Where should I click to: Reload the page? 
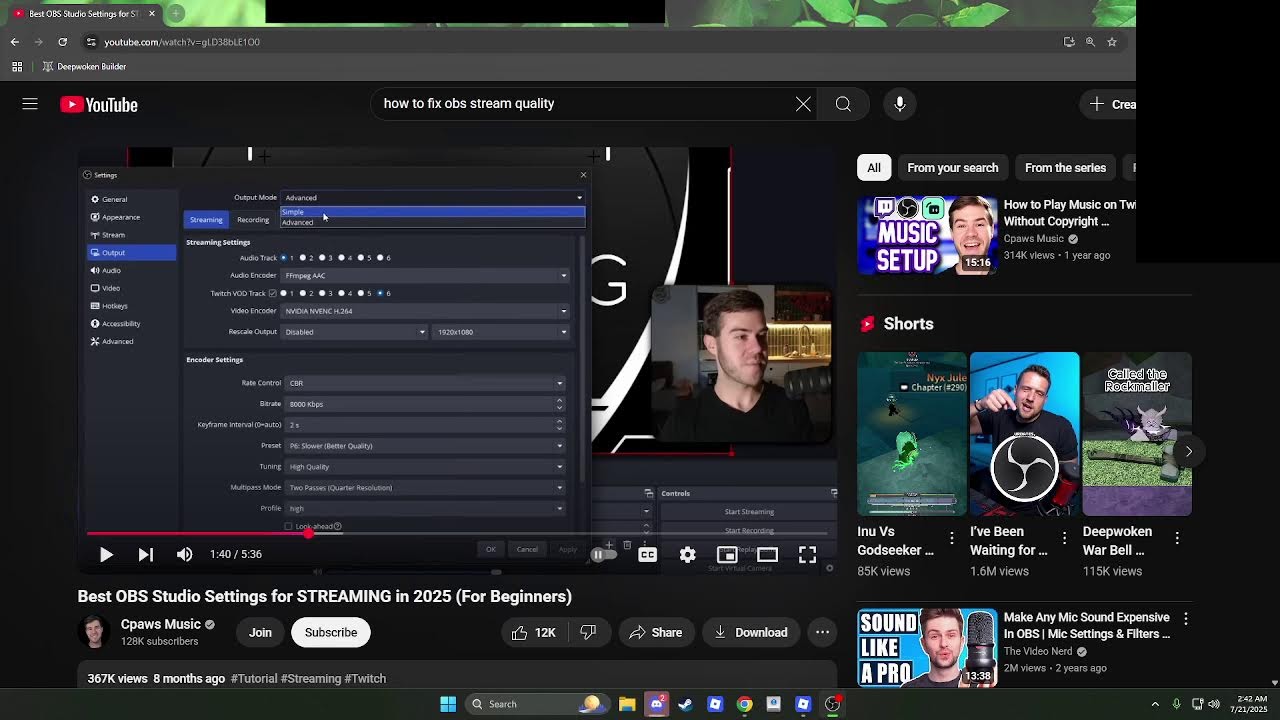click(x=62, y=42)
